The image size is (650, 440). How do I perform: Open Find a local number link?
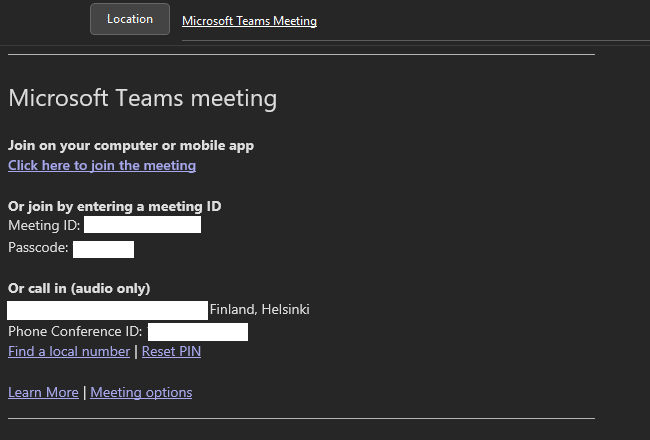[69, 352]
